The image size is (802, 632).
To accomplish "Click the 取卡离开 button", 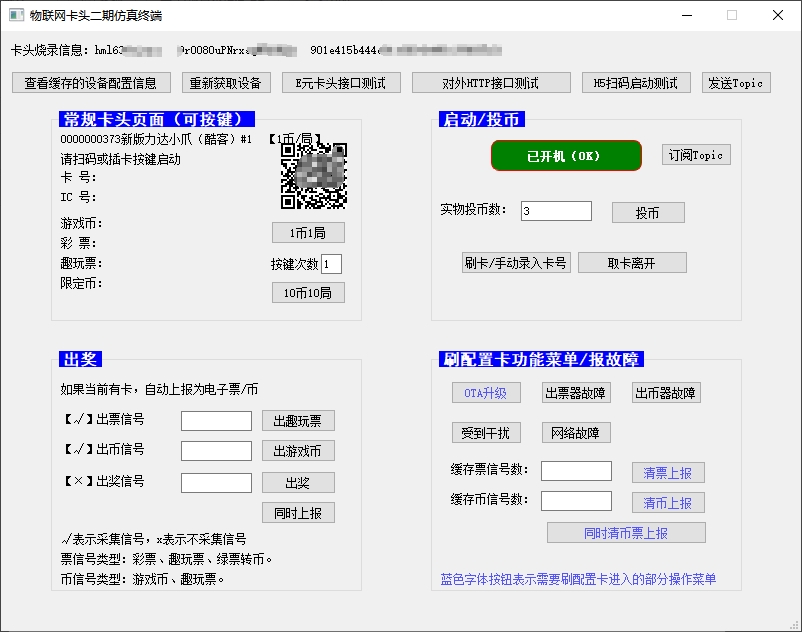I will click(632, 263).
